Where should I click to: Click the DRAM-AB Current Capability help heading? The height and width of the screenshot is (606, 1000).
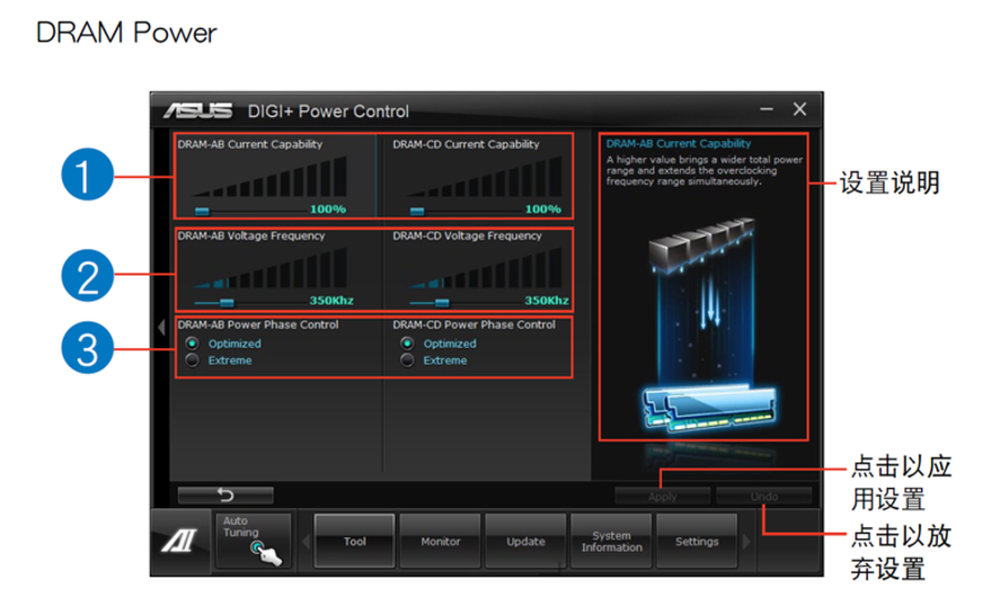pyautogui.click(x=679, y=144)
